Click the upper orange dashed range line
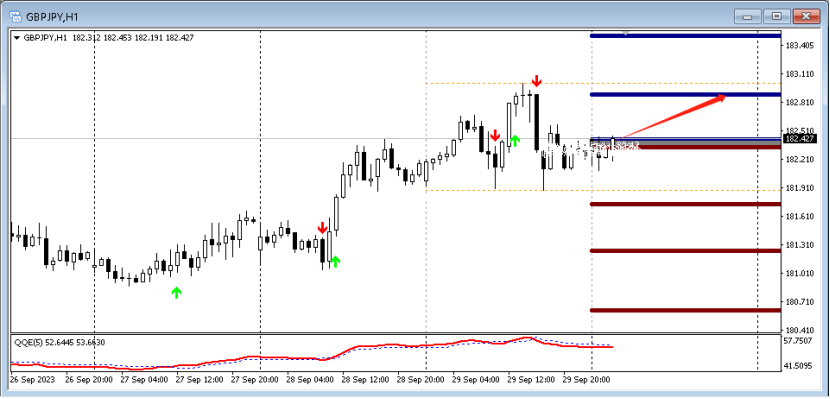 click(x=603, y=83)
